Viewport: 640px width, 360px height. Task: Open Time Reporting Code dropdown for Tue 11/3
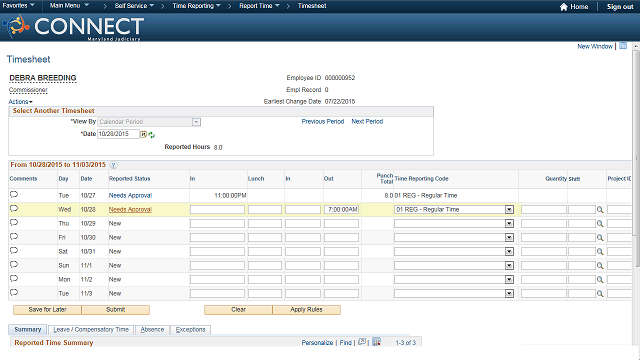coord(509,293)
